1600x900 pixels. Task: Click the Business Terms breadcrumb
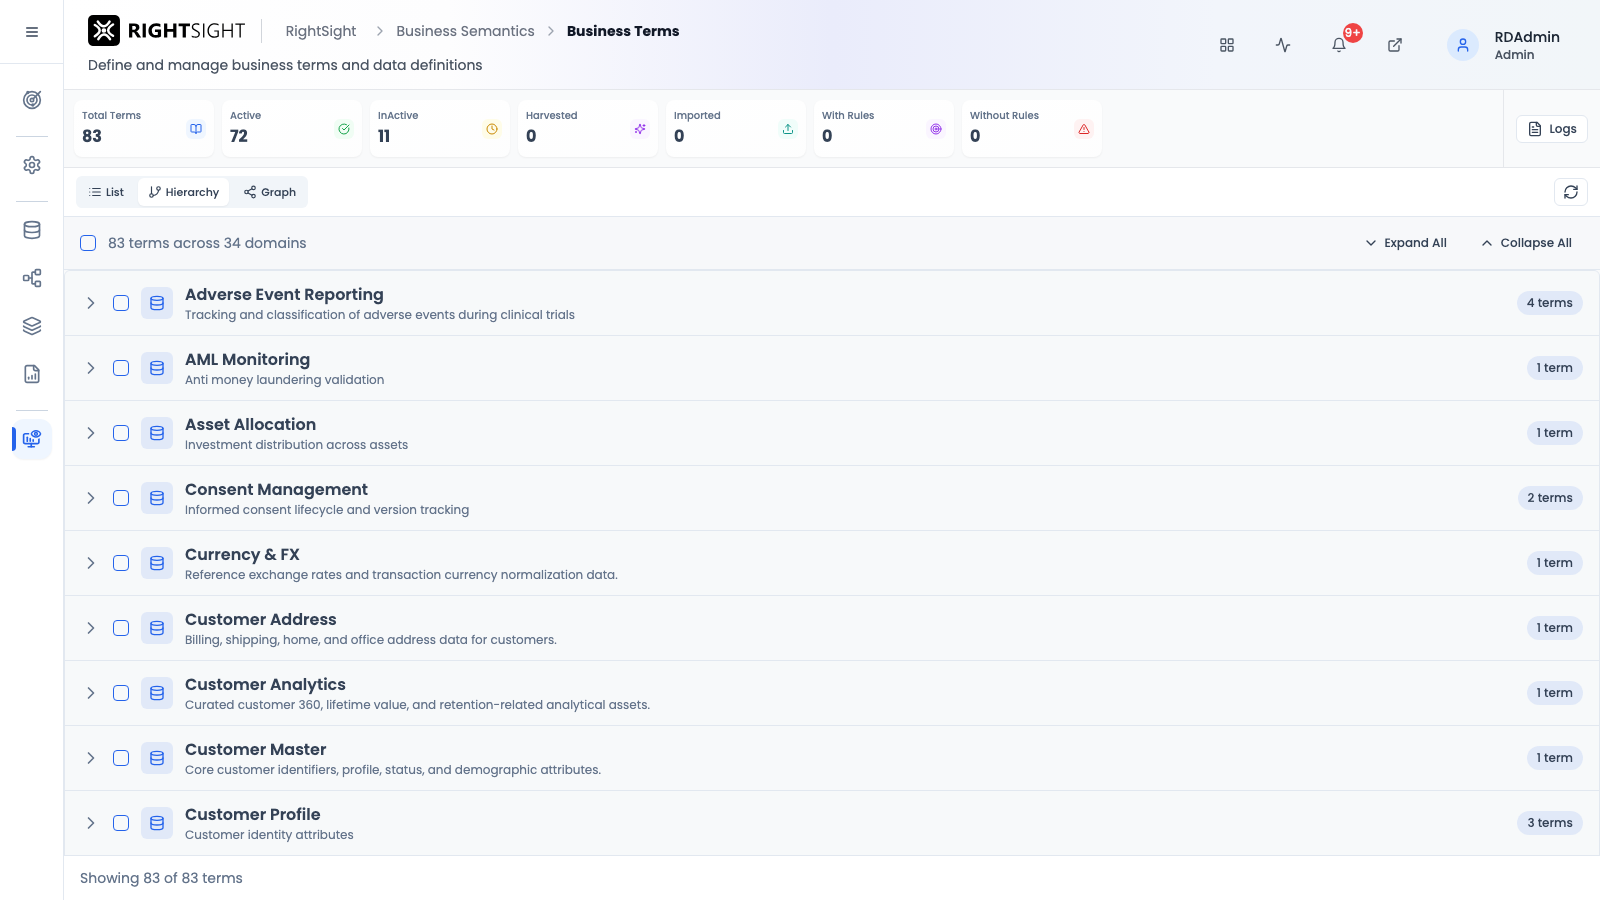pos(623,31)
